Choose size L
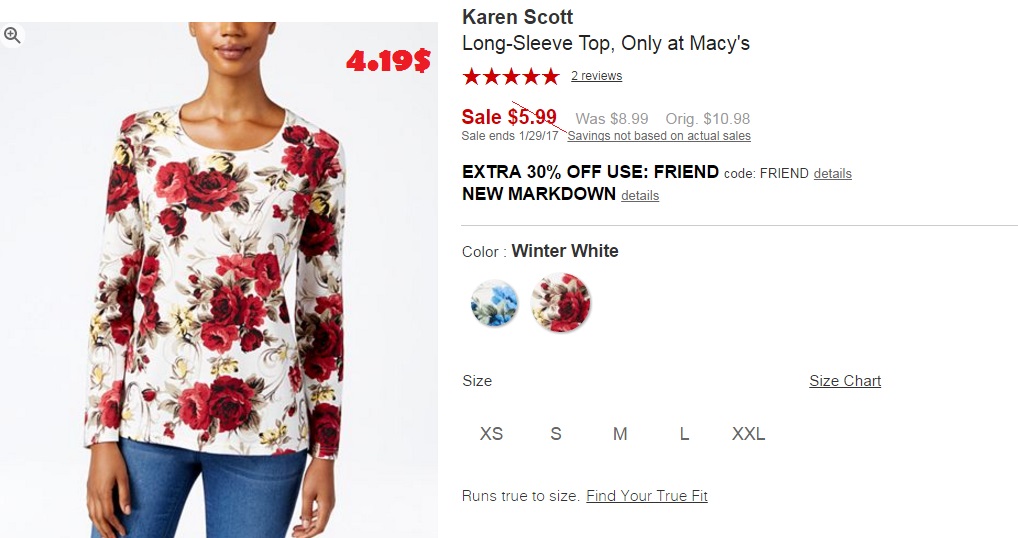Screen dimensions: 1018x538 (x=684, y=434)
